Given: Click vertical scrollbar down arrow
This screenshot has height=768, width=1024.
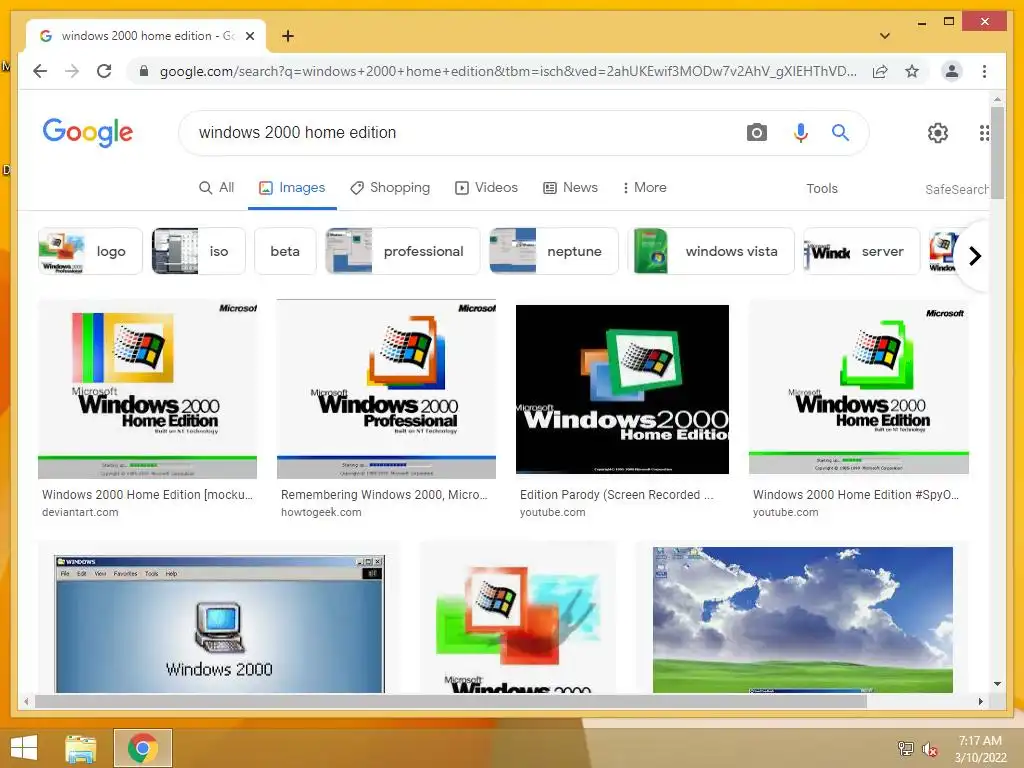Looking at the screenshot, I should coord(997,684).
